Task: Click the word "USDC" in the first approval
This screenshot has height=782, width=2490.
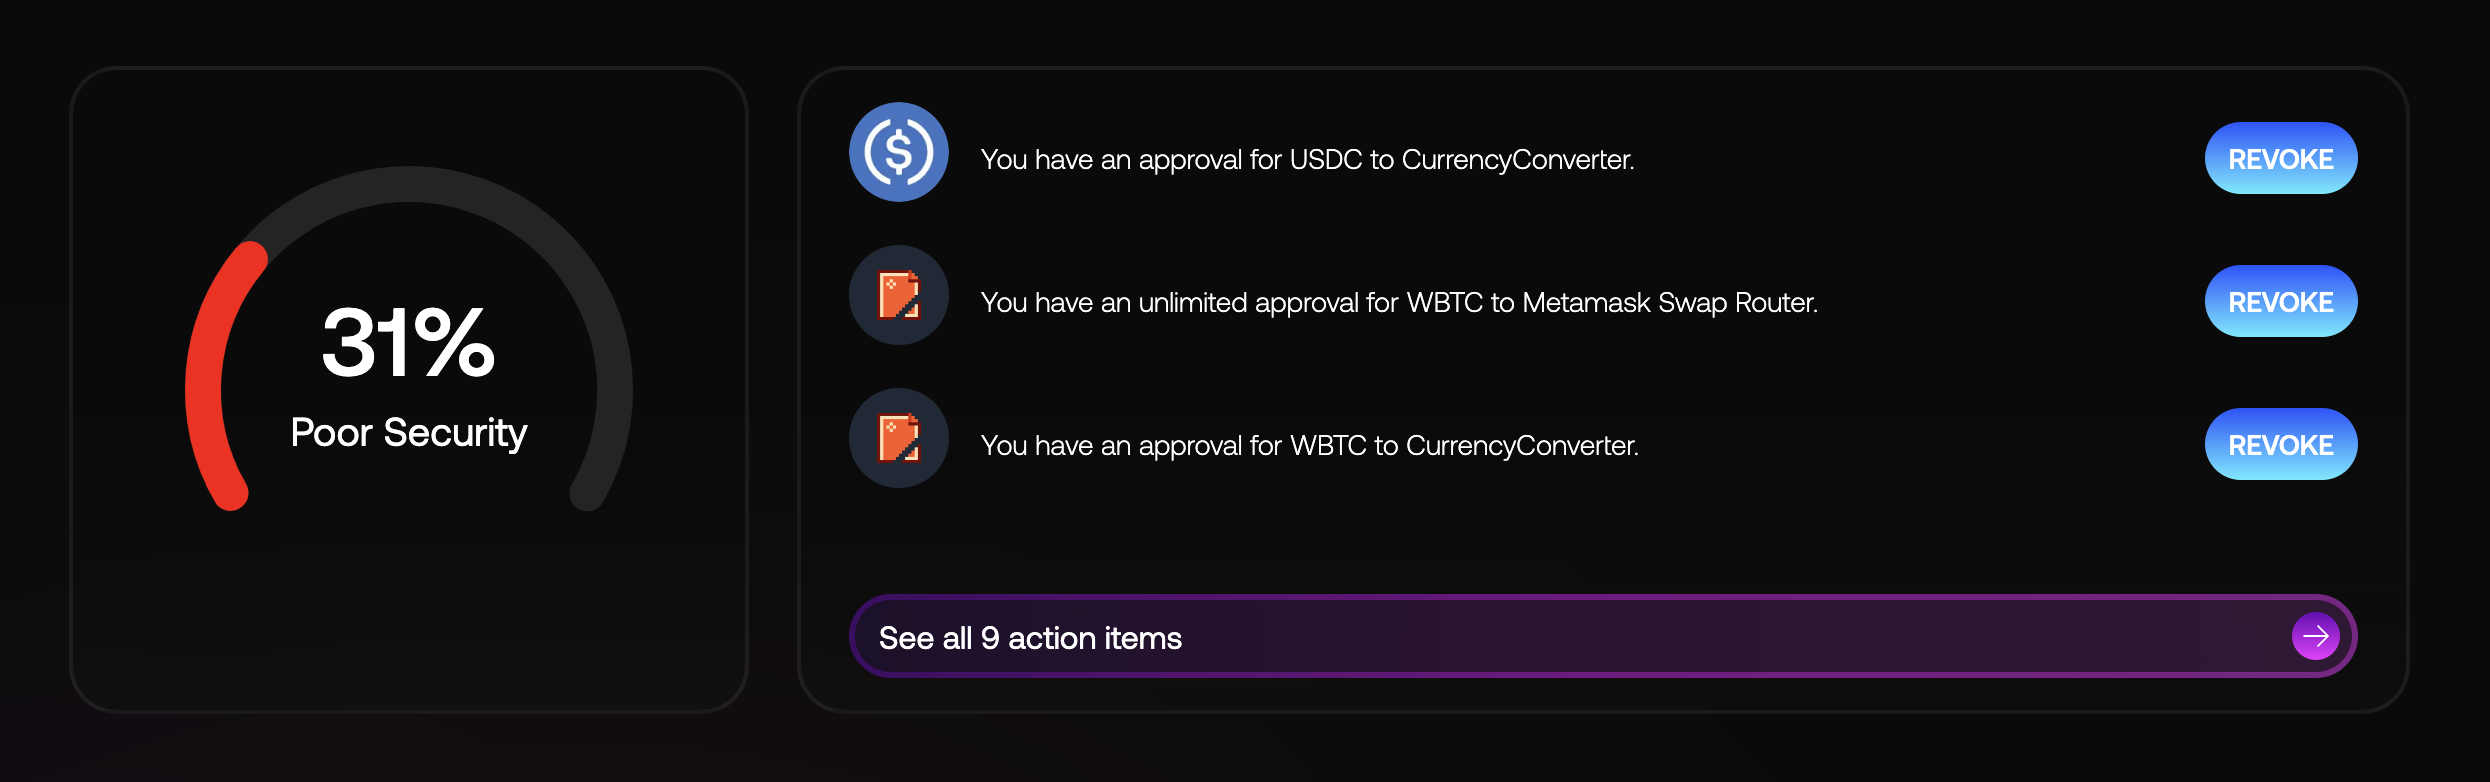Action: [x=1325, y=160]
